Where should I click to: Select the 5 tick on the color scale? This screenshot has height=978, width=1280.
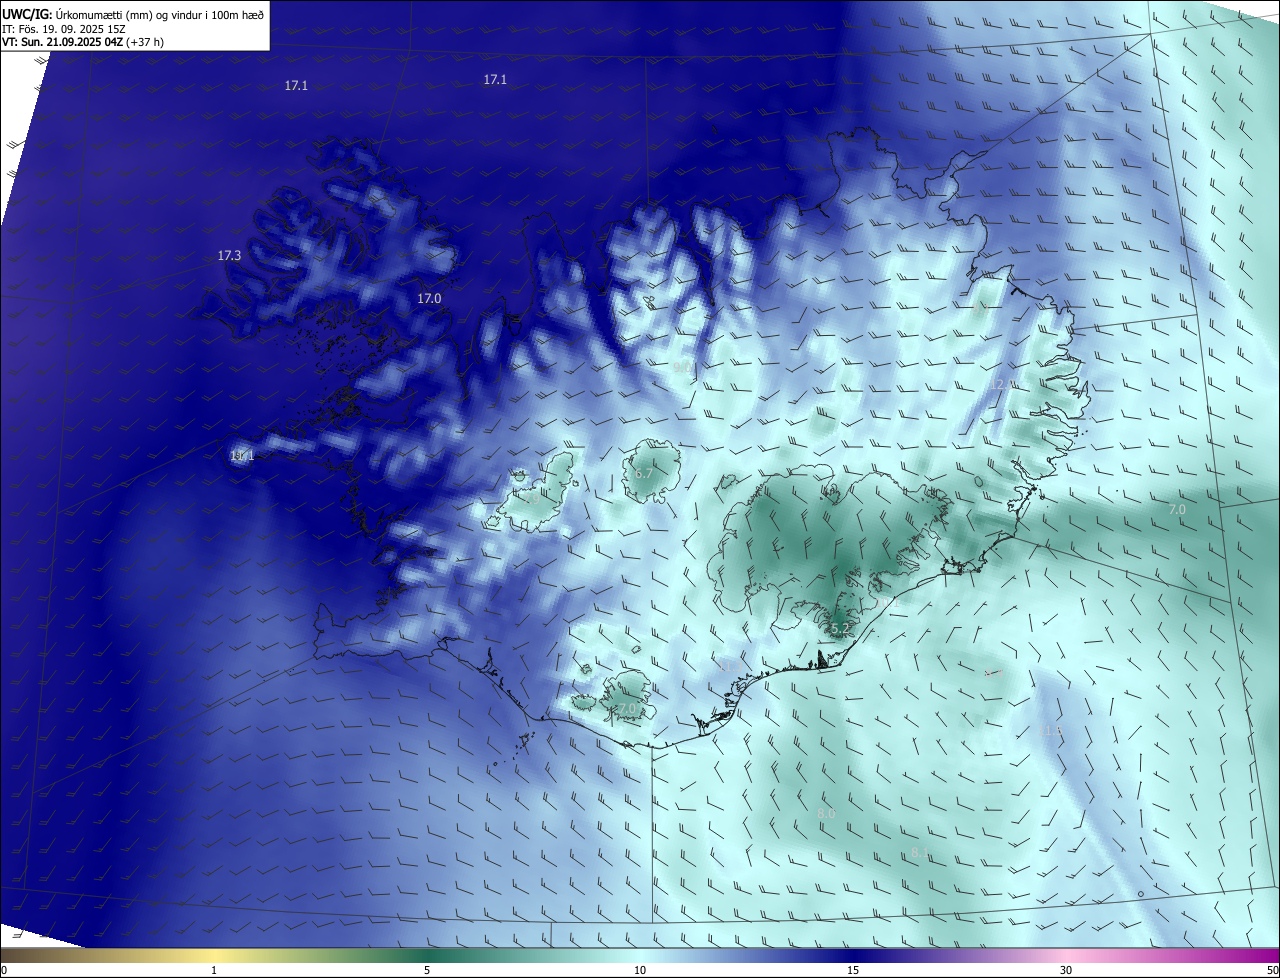click(427, 971)
